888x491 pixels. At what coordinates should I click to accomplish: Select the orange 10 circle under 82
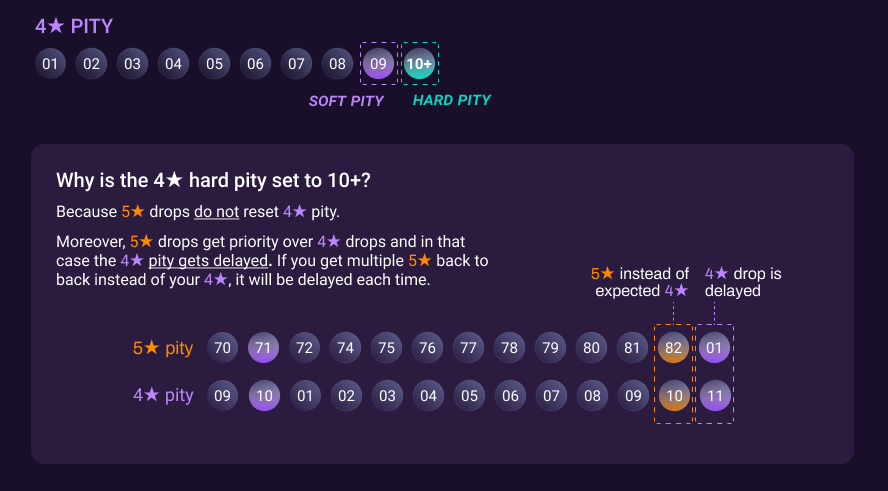pyautogui.click(x=673, y=395)
